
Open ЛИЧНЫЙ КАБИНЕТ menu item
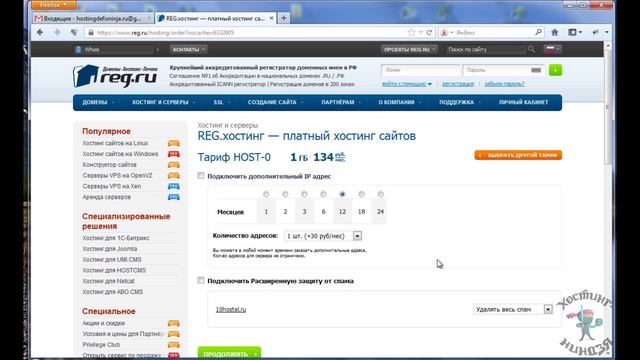[523, 102]
